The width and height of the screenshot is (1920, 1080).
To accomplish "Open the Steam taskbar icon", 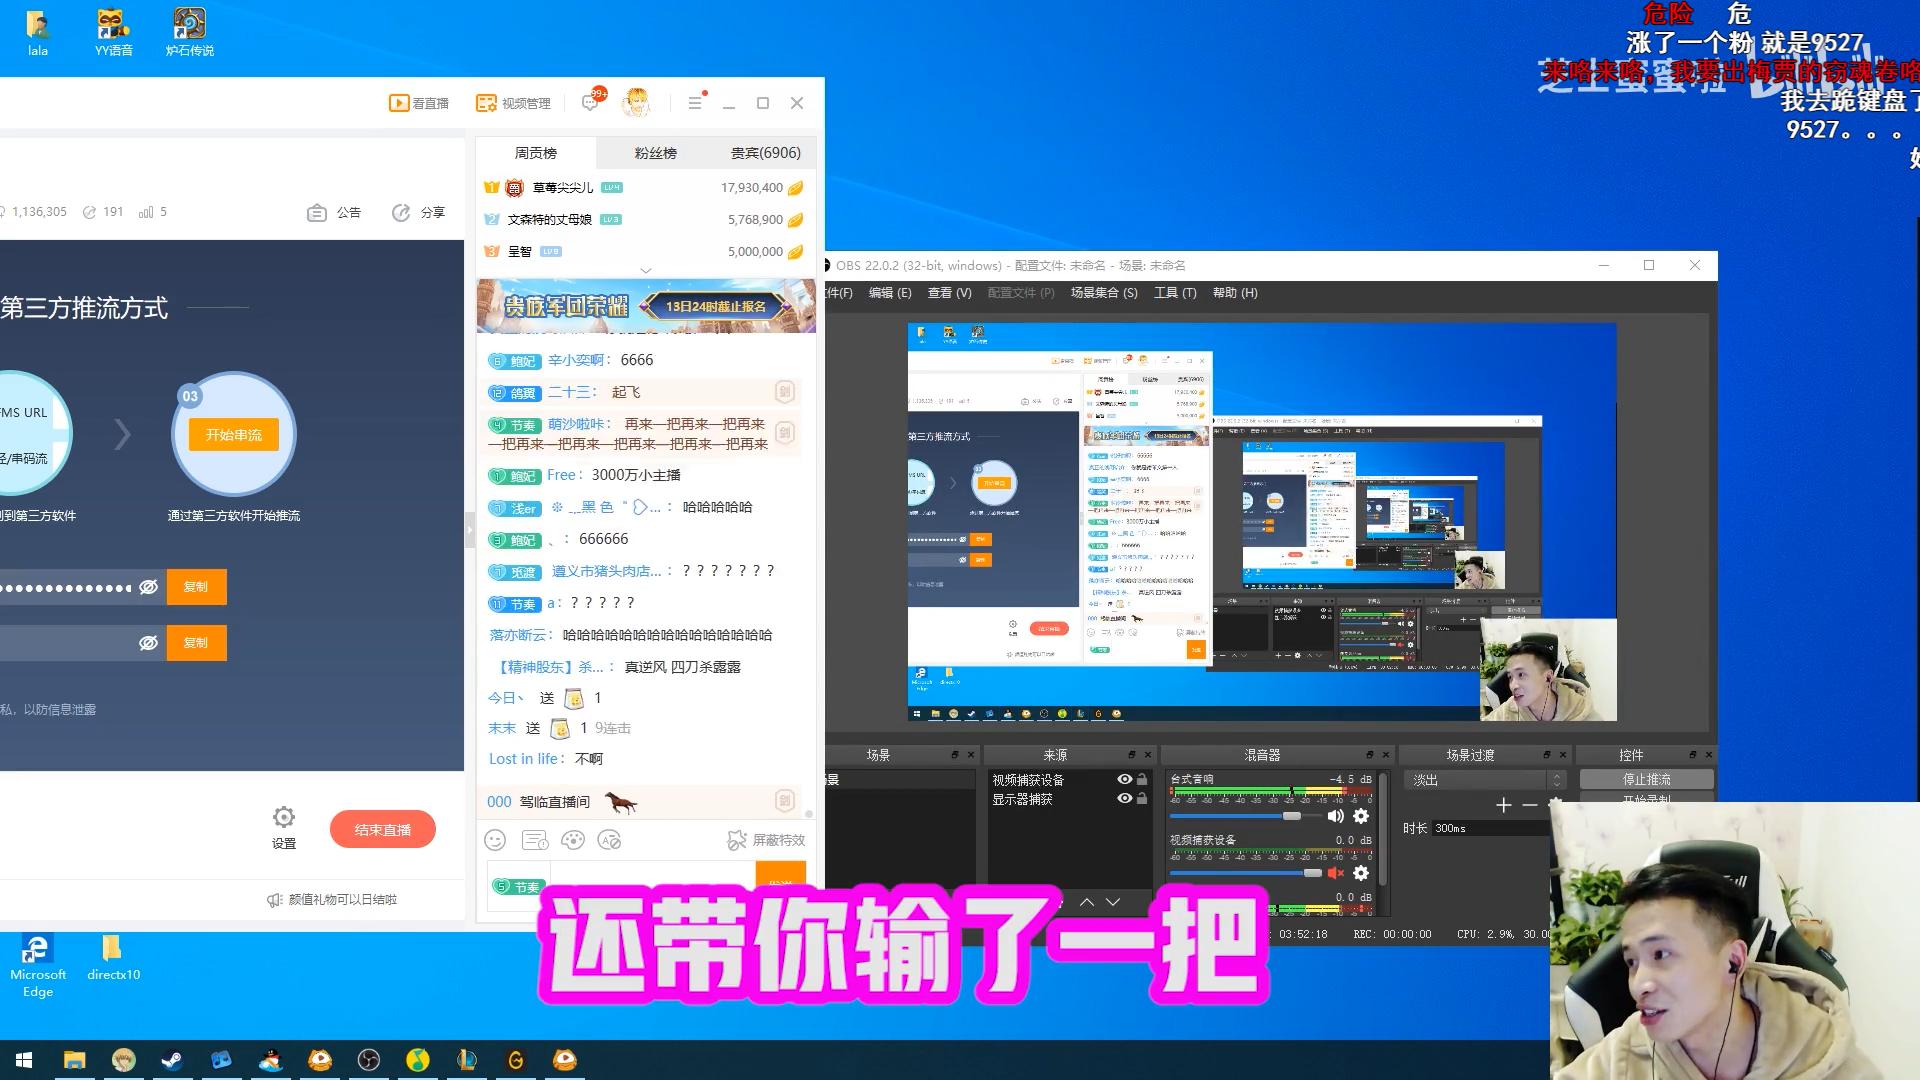I will (x=173, y=1060).
